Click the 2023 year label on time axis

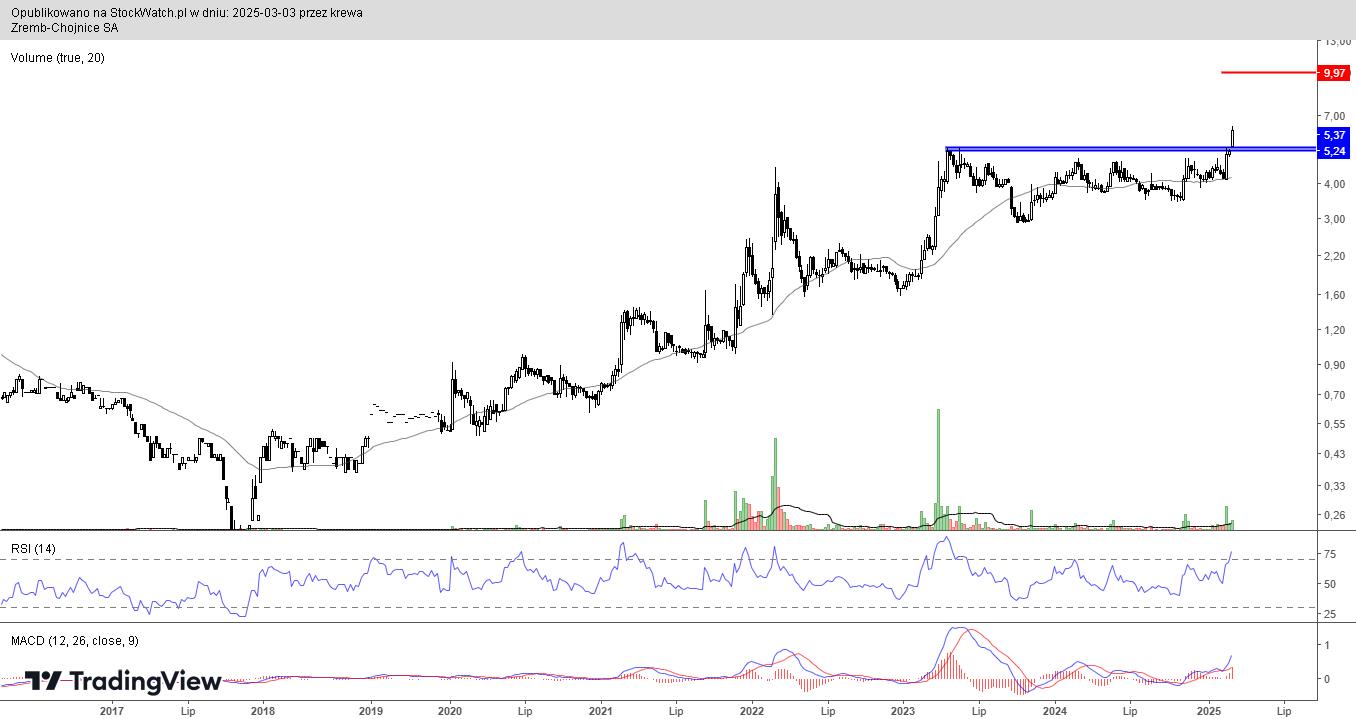(x=903, y=711)
